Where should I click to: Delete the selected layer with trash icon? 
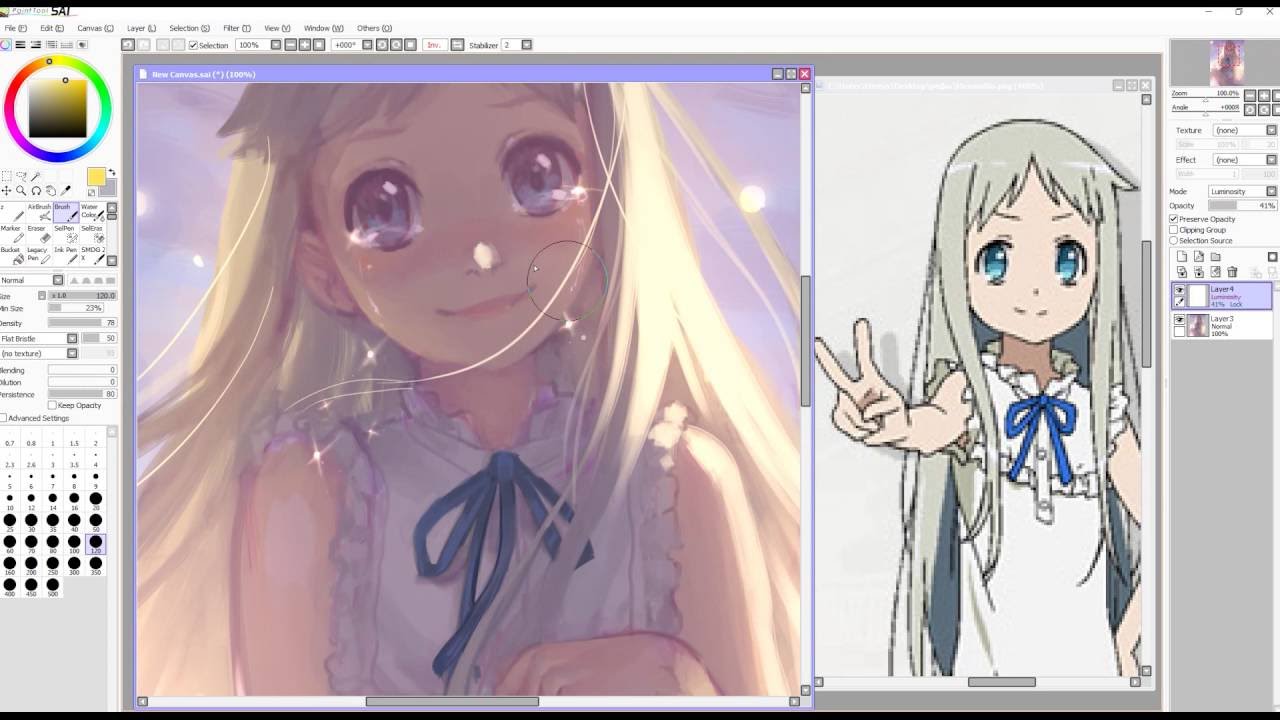[1232, 272]
